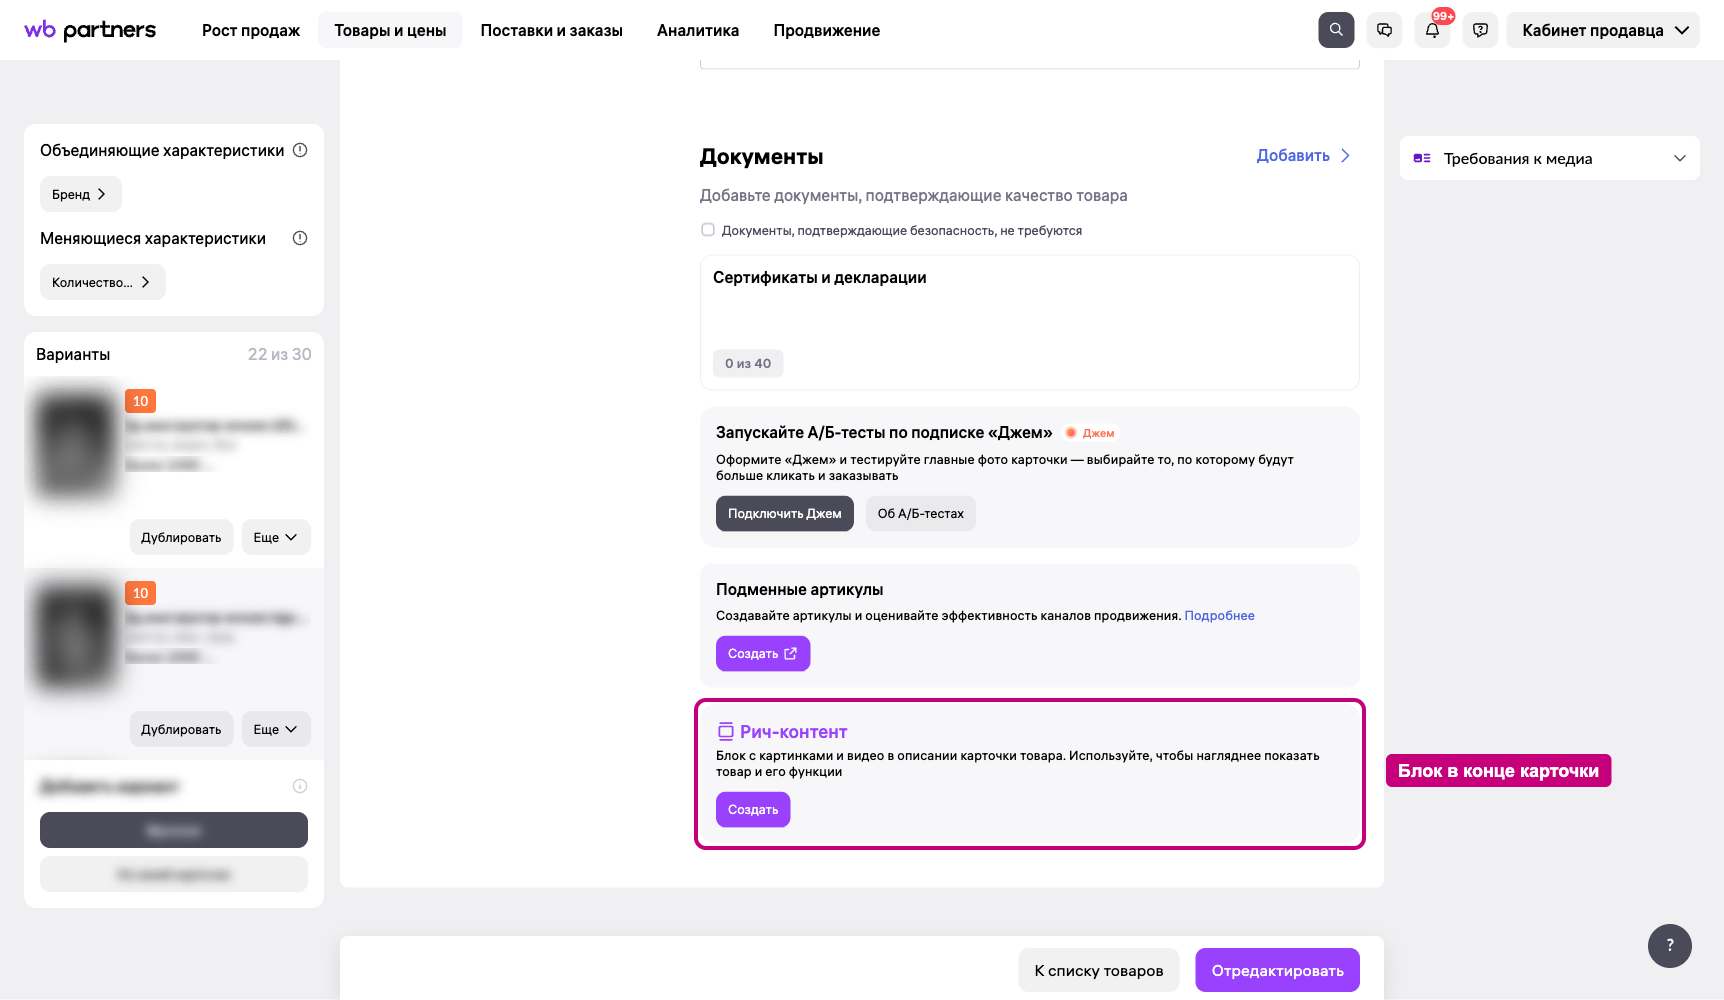The image size is (1724, 1000).
Task: Click Добавить link in Документы
Action: 1303,156
